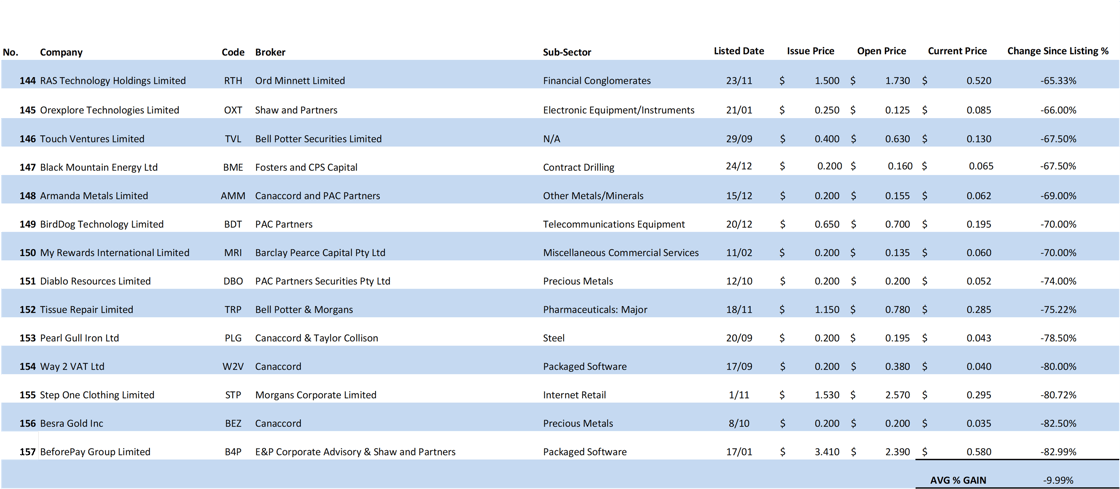Click Bell Potter Securities Limited broker cell
This screenshot has height=489, width=1120.
coord(319,138)
